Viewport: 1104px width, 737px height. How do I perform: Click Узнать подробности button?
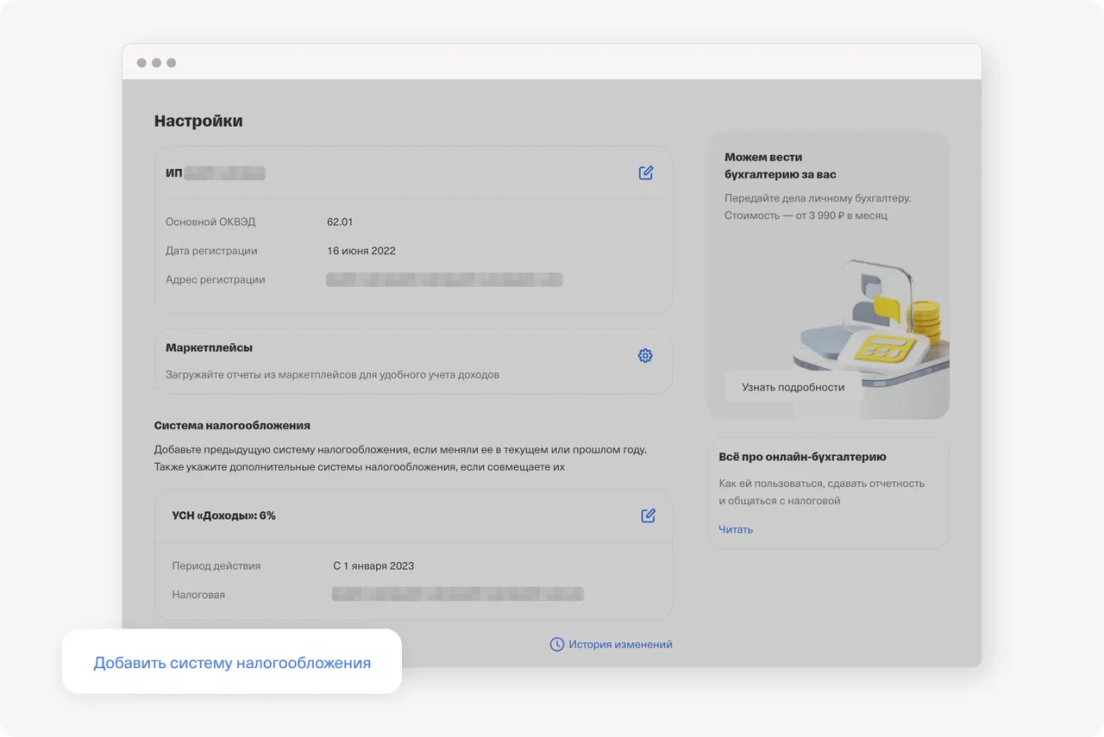tap(793, 387)
